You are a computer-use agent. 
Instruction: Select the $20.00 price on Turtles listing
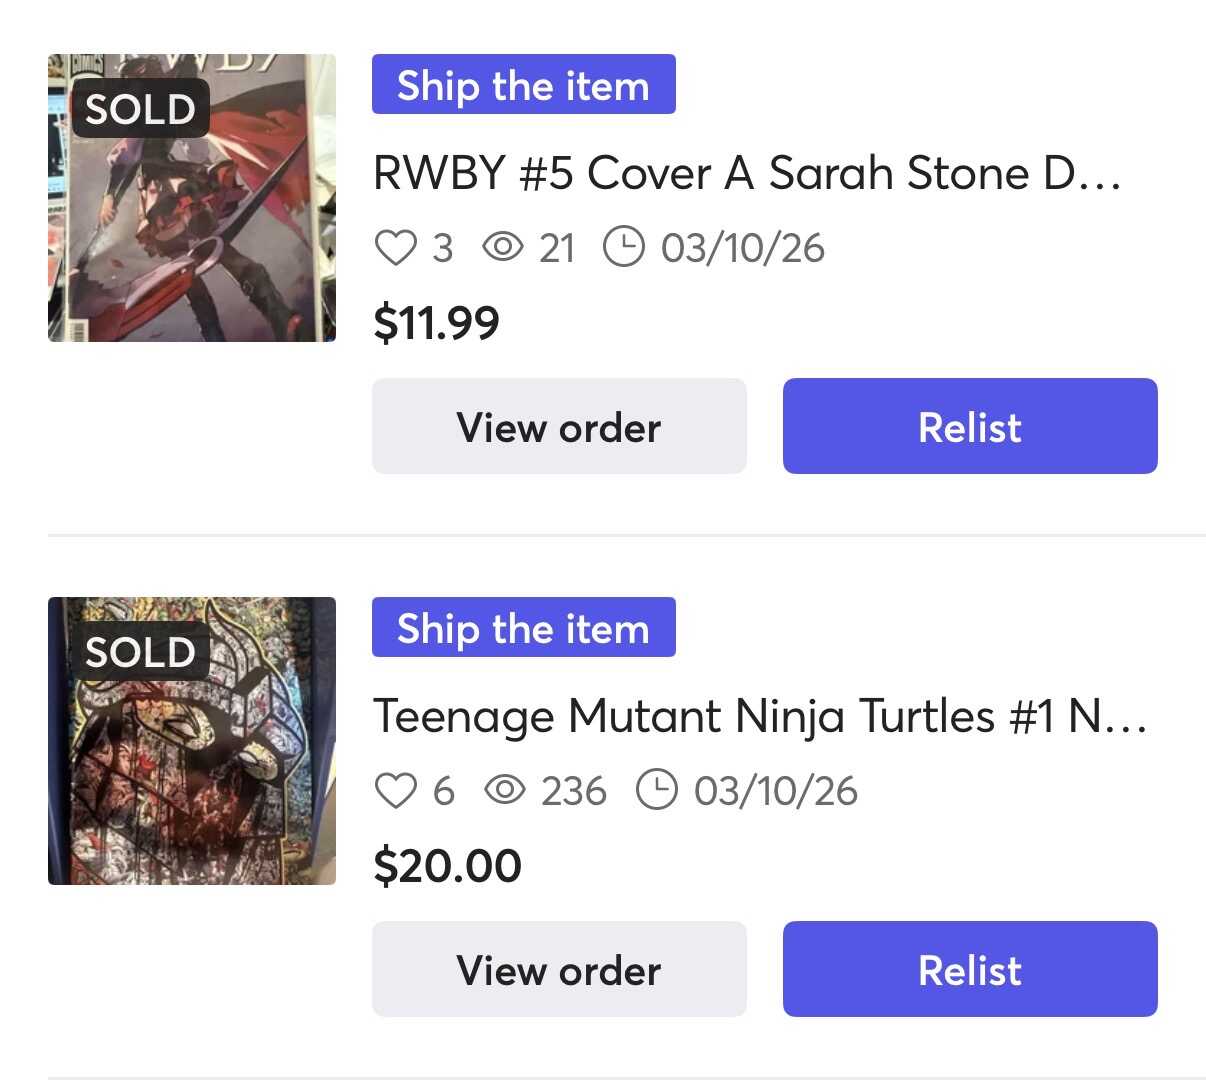coord(447,866)
